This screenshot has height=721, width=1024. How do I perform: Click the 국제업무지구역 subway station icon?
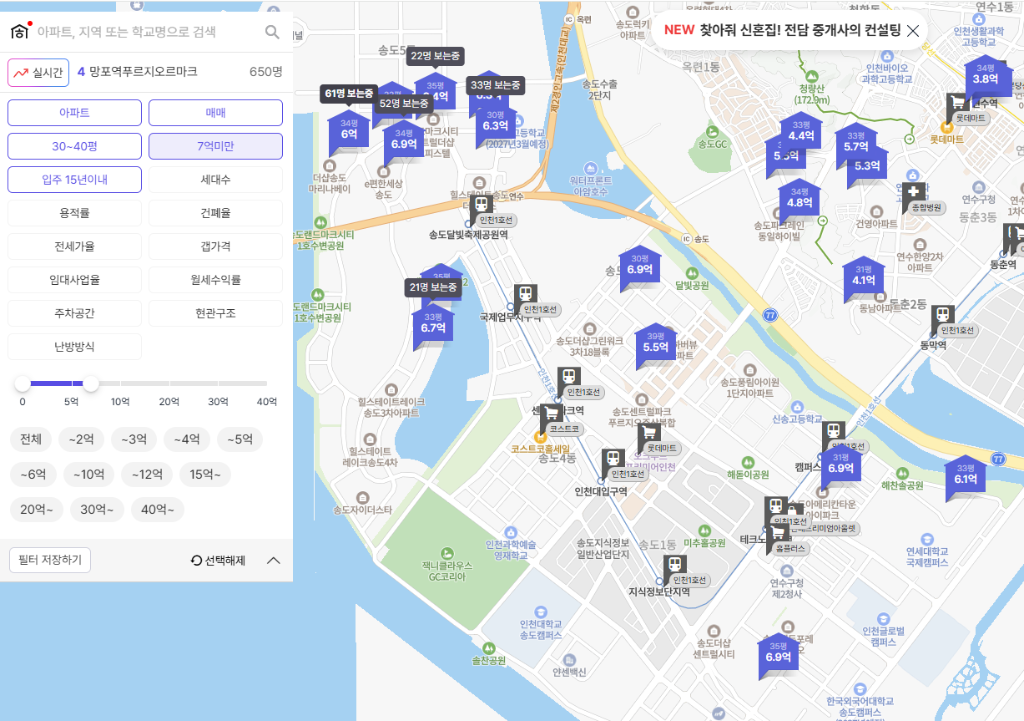coord(525,295)
